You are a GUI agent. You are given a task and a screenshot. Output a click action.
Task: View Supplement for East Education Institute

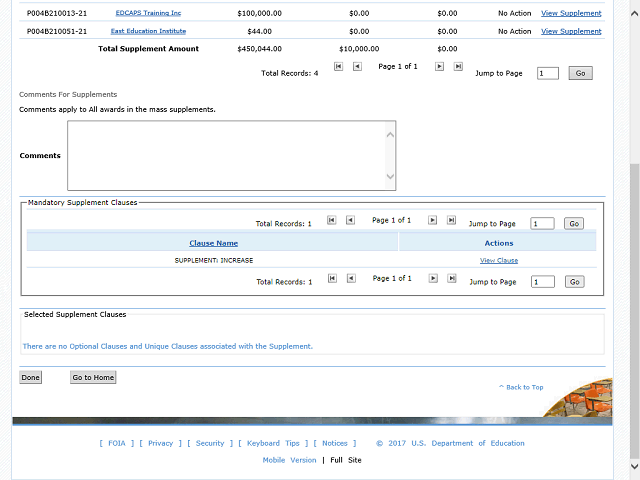coord(571,31)
